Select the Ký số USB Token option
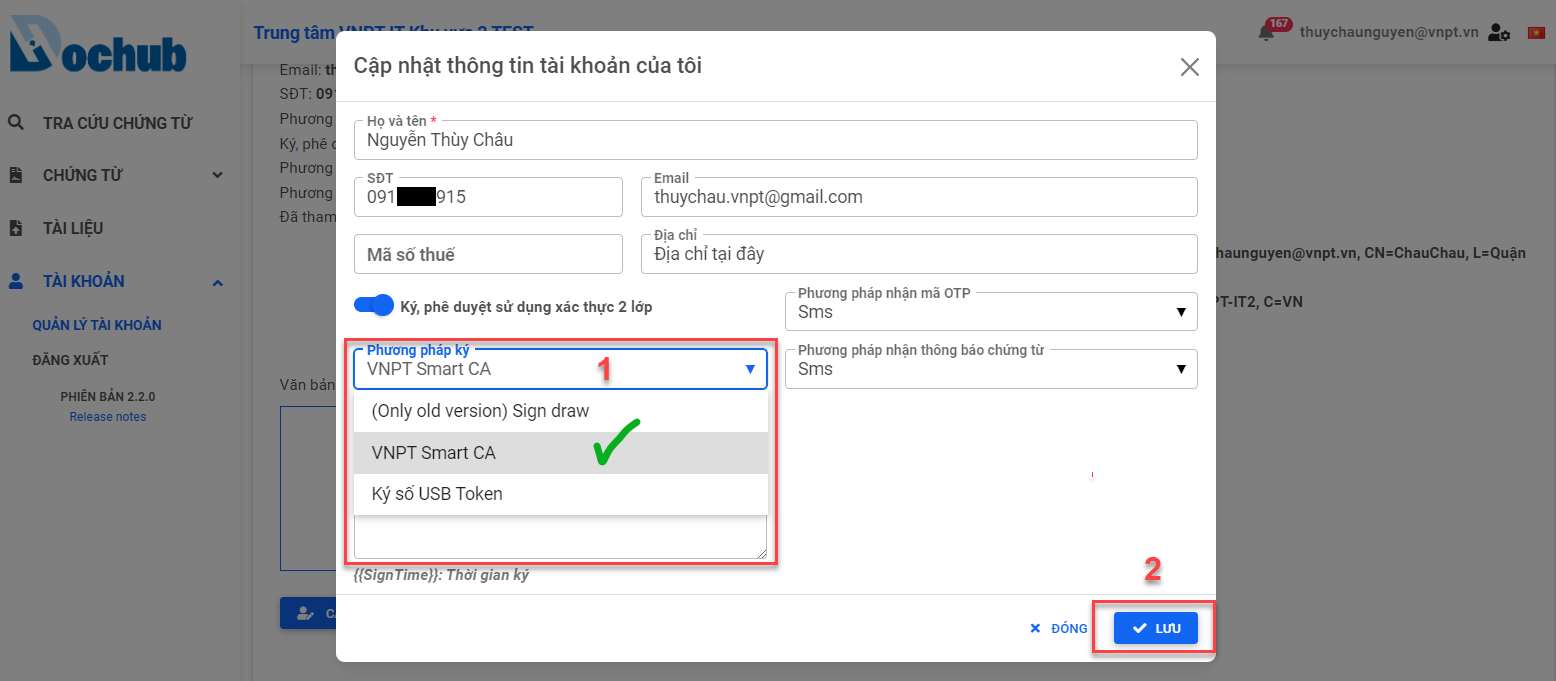The image size is (1556, 681). pos(561,494)
